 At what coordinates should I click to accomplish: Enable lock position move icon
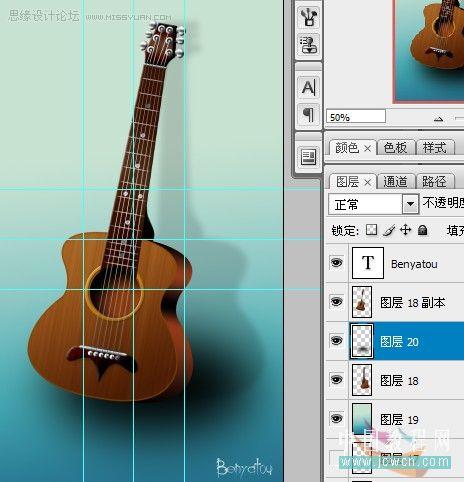pos(405,230)
